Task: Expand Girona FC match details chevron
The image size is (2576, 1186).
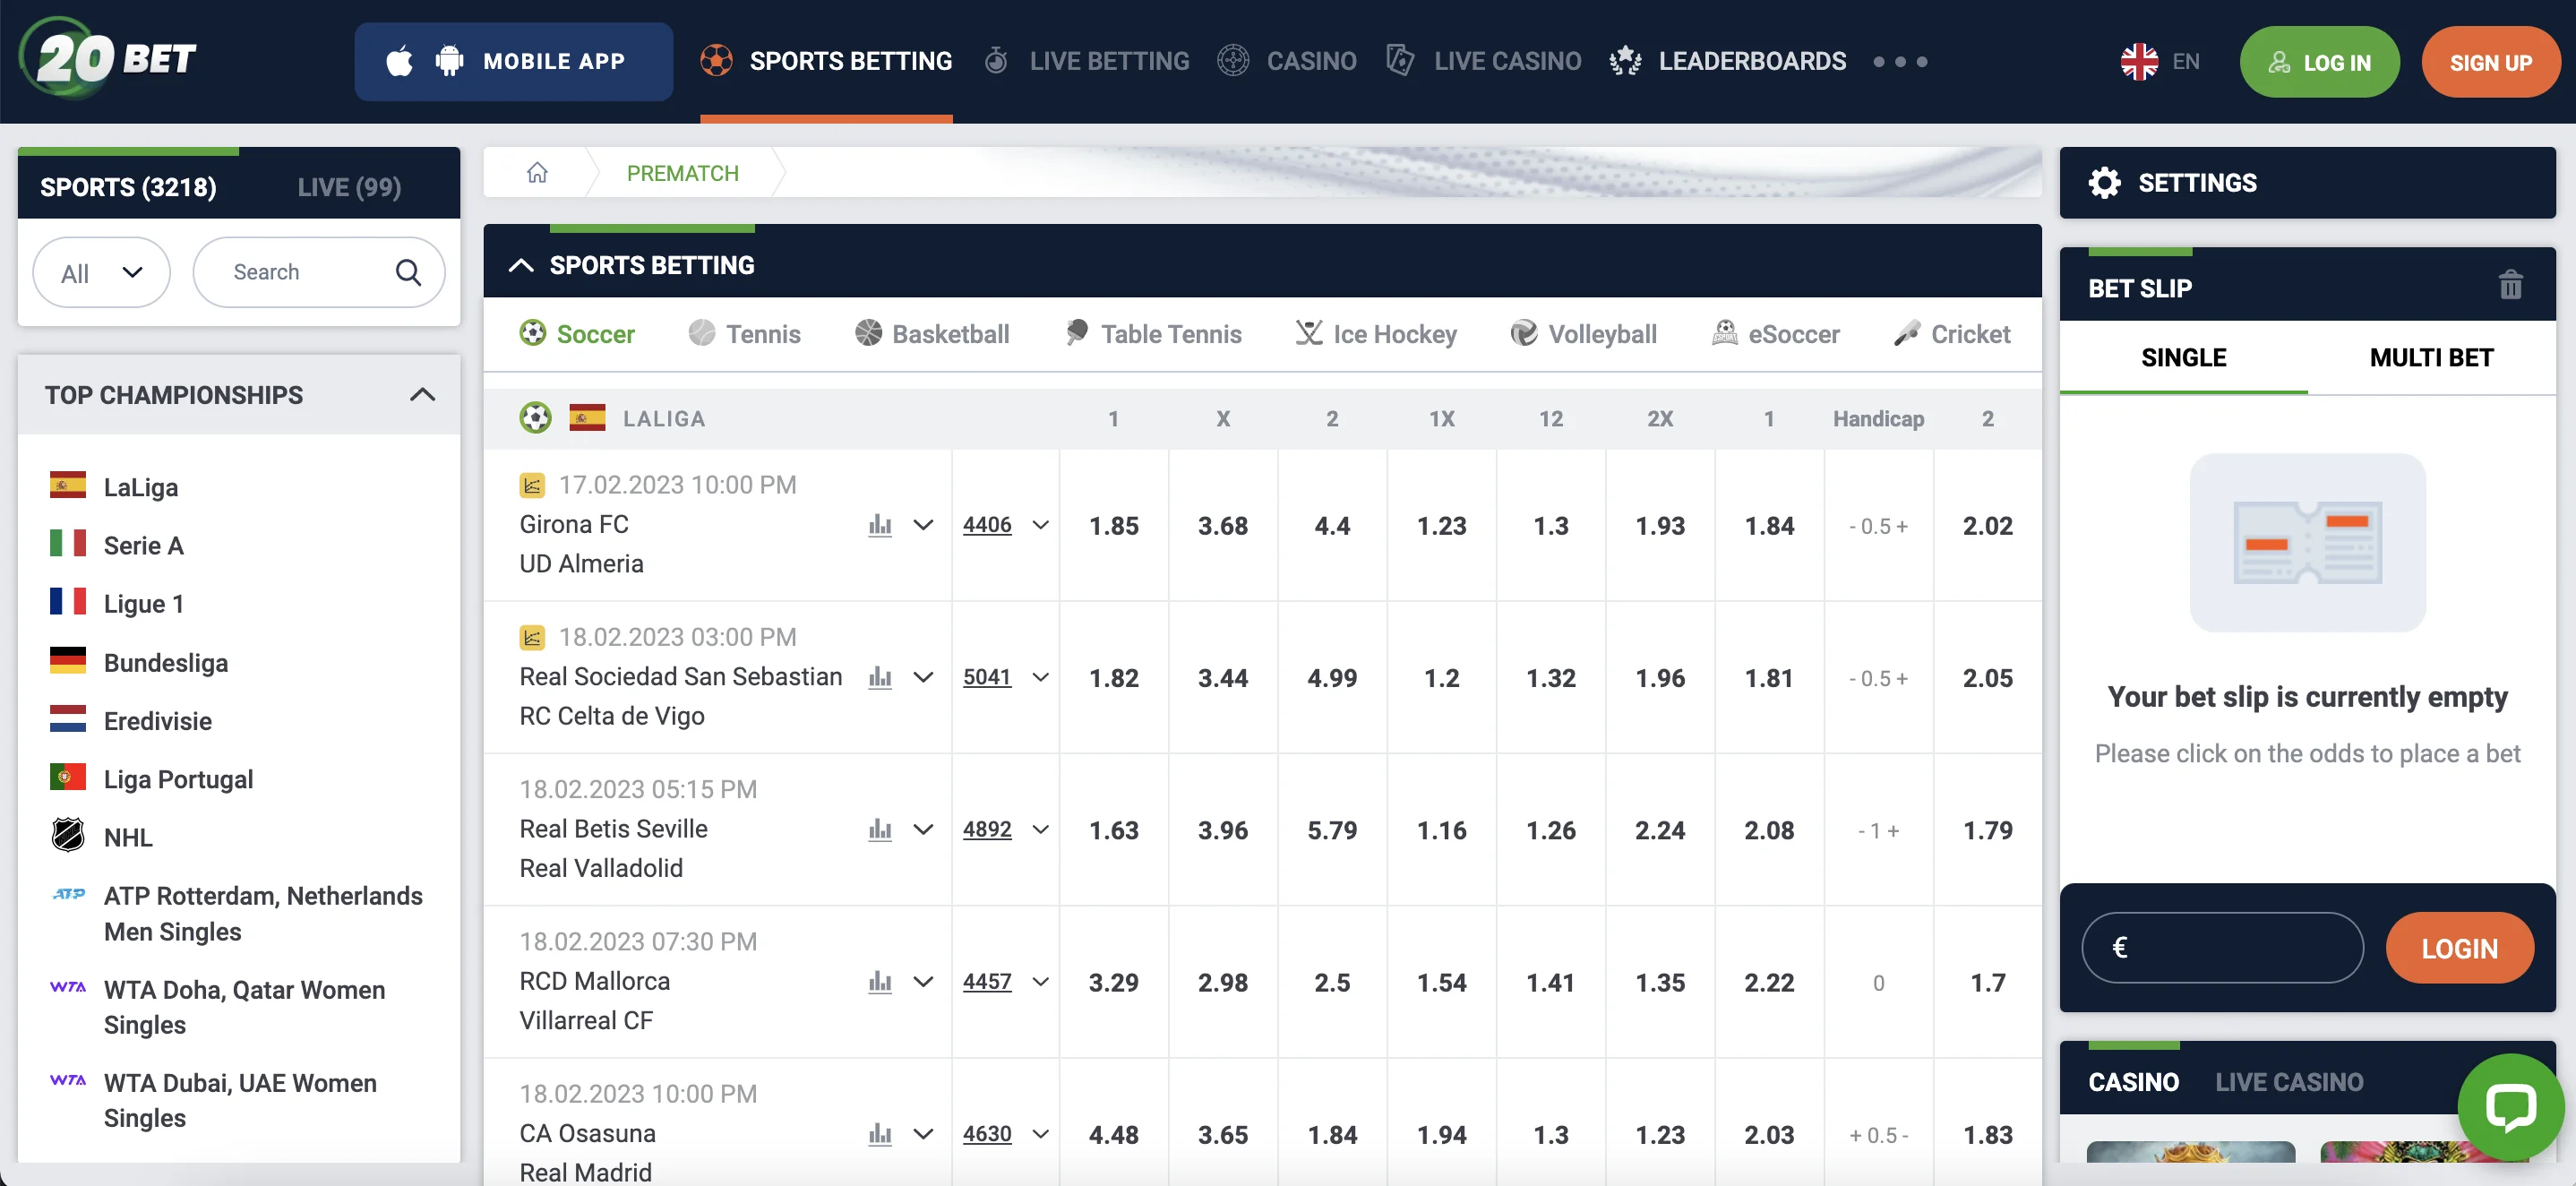Action: pyautogui.click(x=923, y=525)
